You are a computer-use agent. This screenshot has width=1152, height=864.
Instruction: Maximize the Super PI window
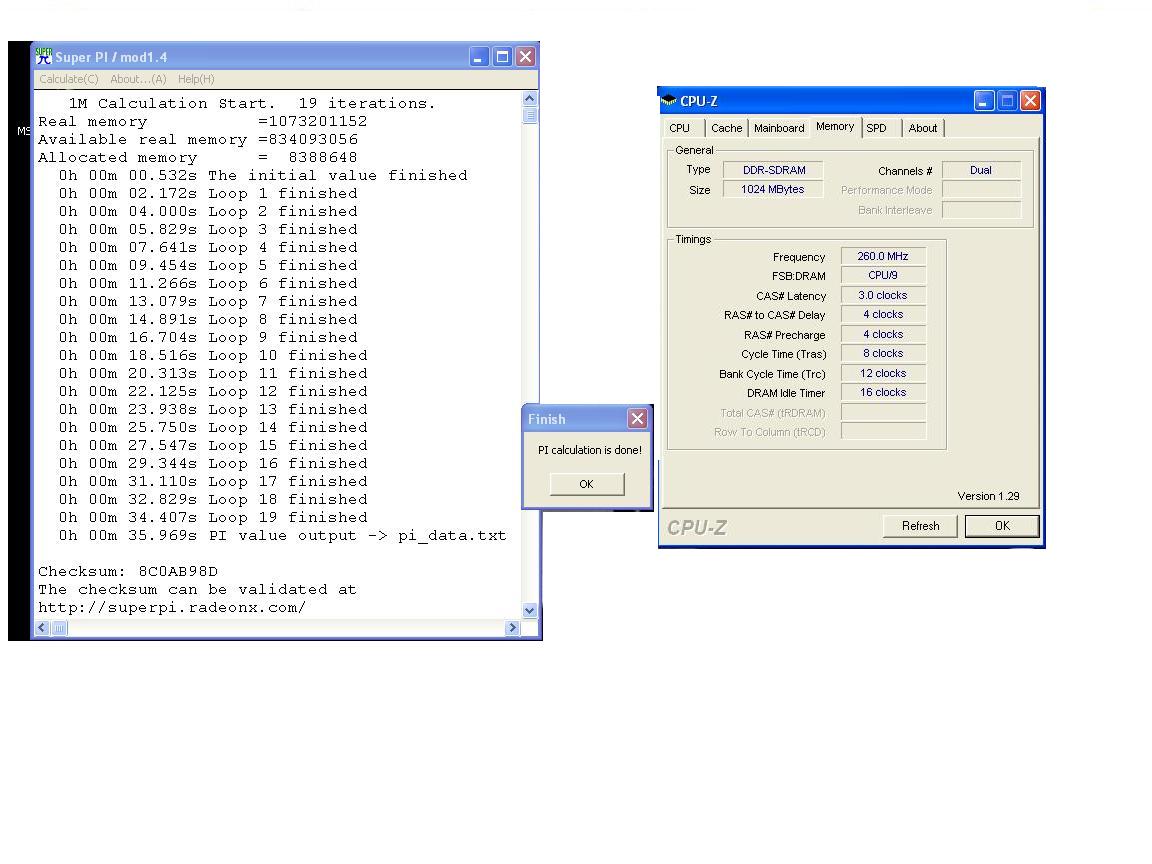pos(503,57)
